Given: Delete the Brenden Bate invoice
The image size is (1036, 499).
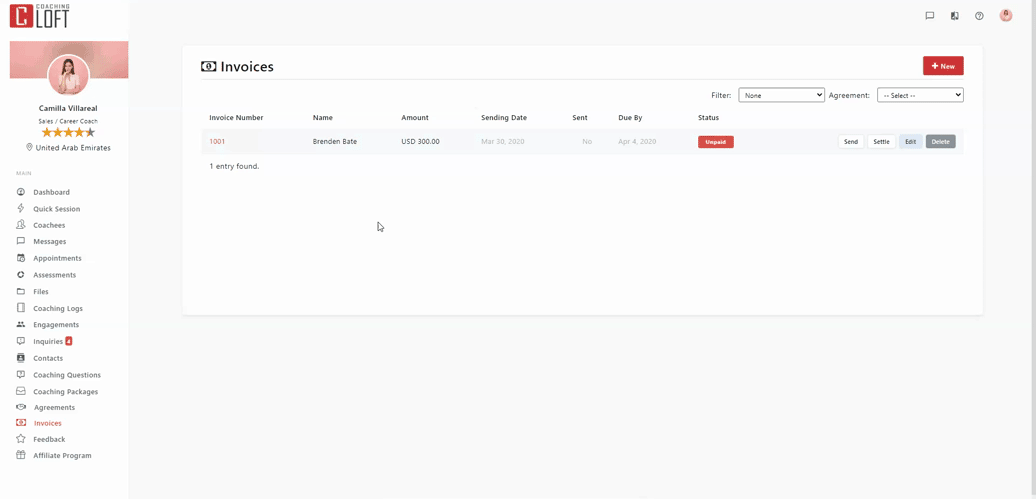Looking at the screenshot, I should [940, 141].
